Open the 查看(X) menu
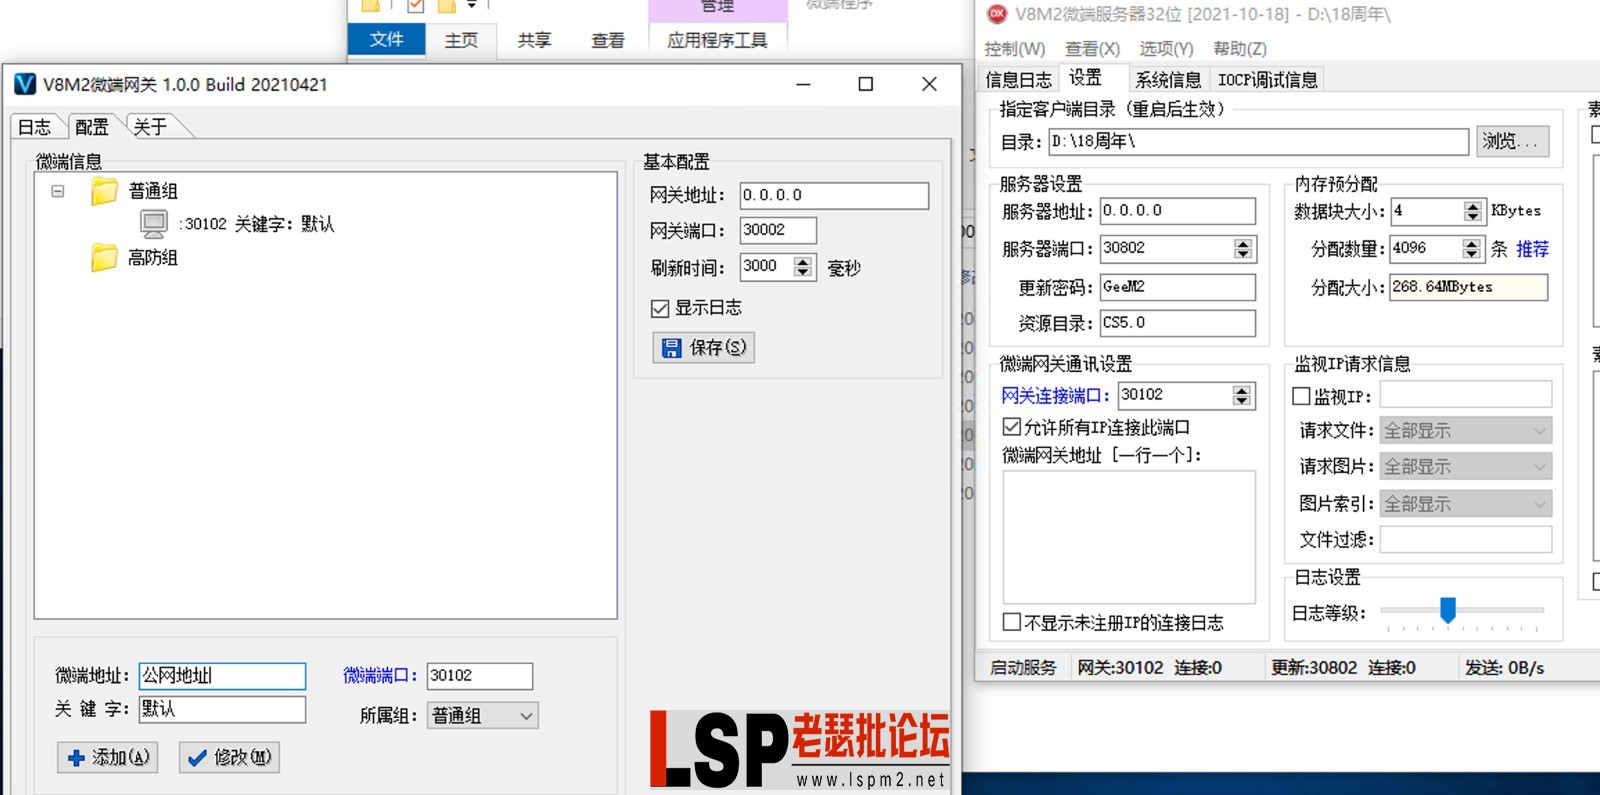Viewport: 1600px width, 795px height. (1092, 48)
